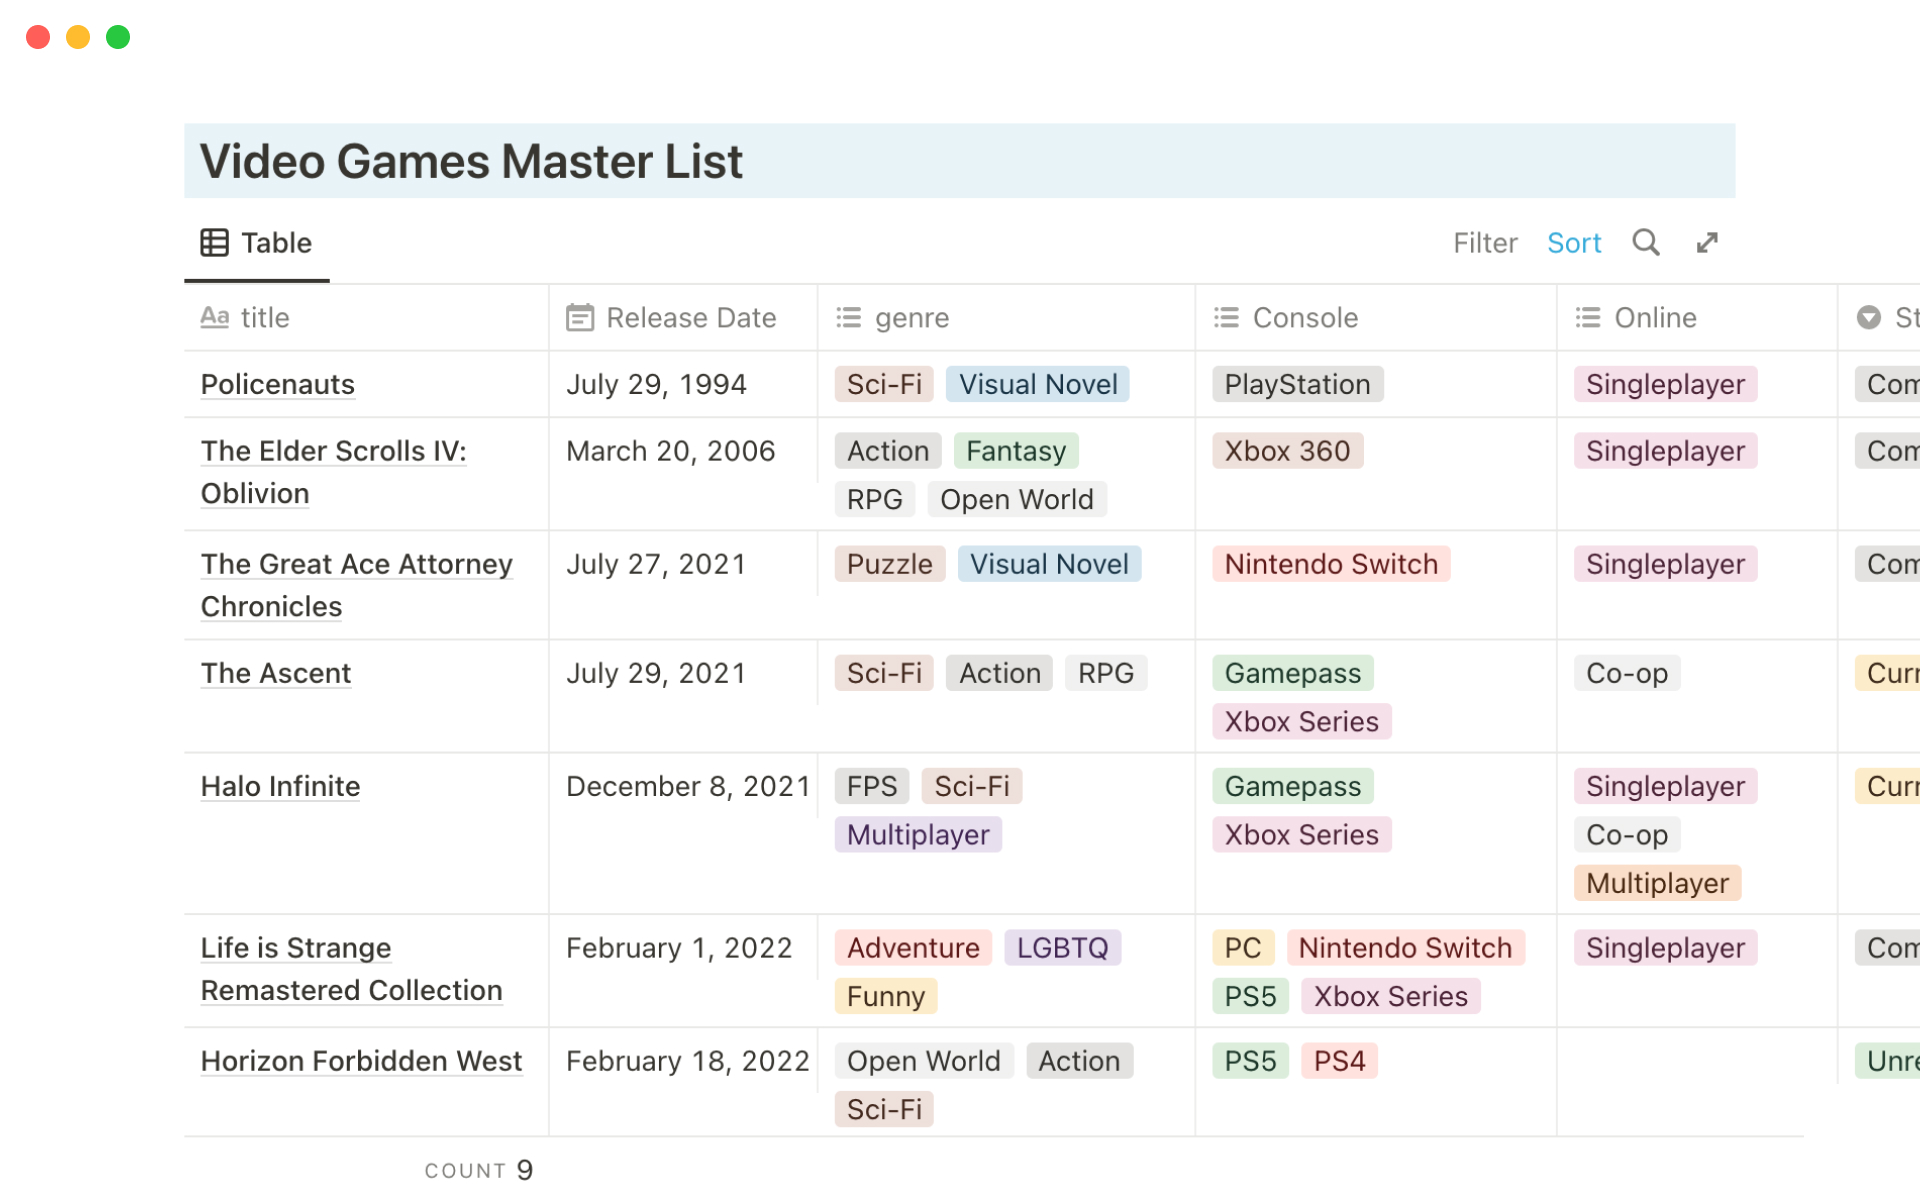
Task: Click Filter to add a filter rule
Action: pos(1486,243)
